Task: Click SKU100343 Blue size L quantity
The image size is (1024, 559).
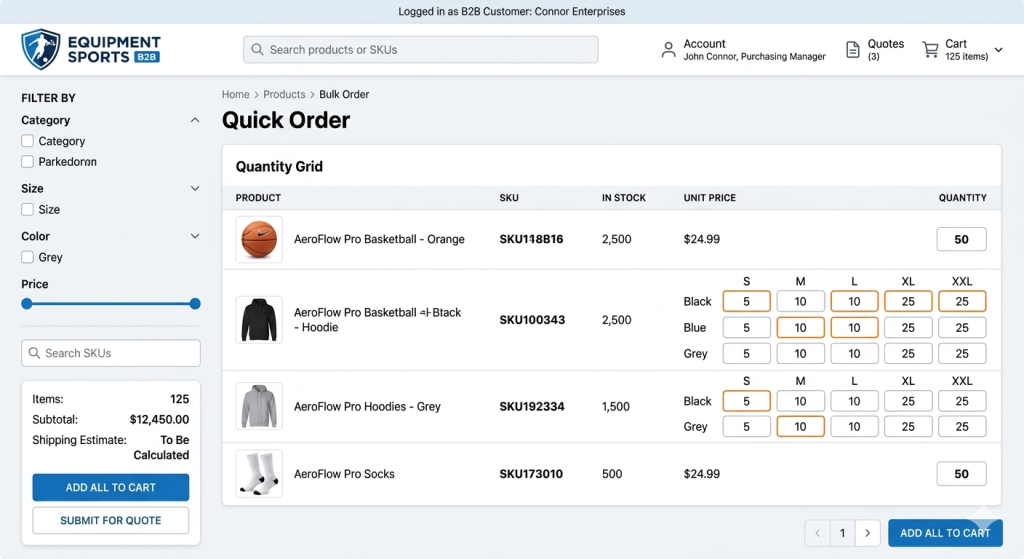Action: (854, 327)
